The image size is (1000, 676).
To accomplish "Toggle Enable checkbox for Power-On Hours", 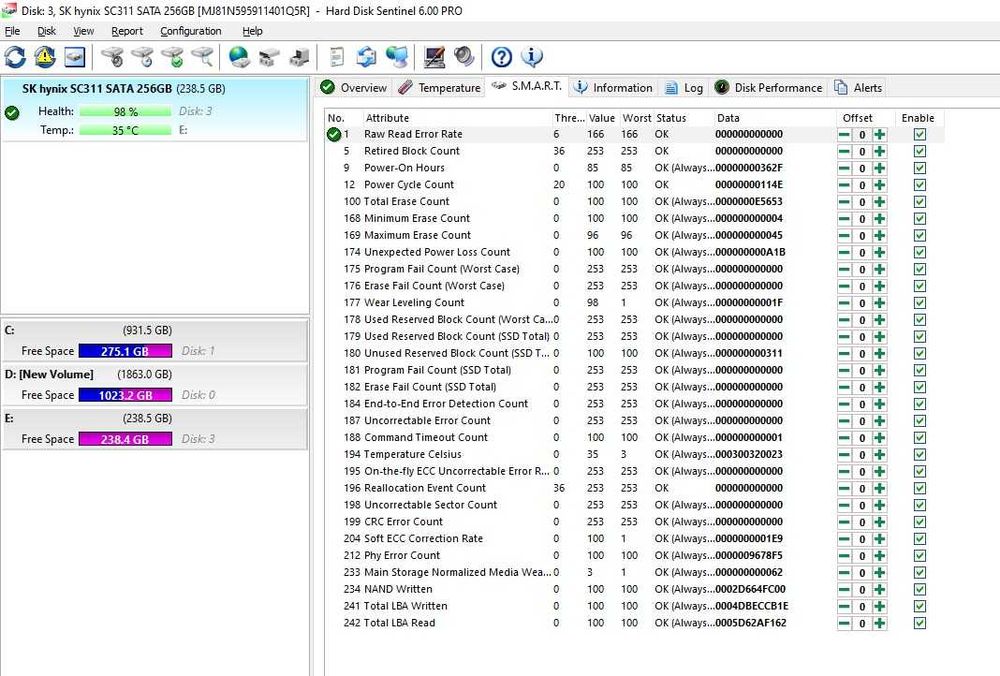I will 919,168.
